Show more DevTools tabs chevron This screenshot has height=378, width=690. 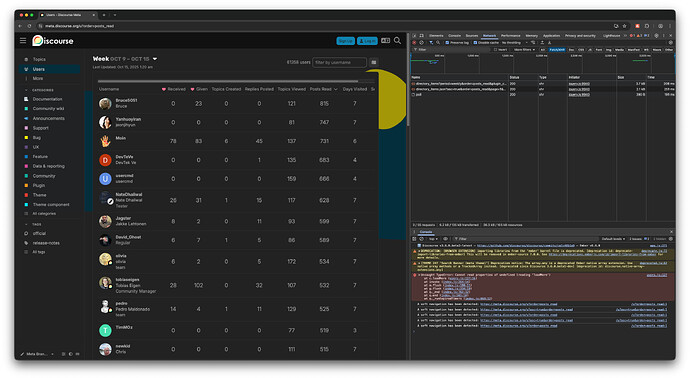[x=626, y=36]
